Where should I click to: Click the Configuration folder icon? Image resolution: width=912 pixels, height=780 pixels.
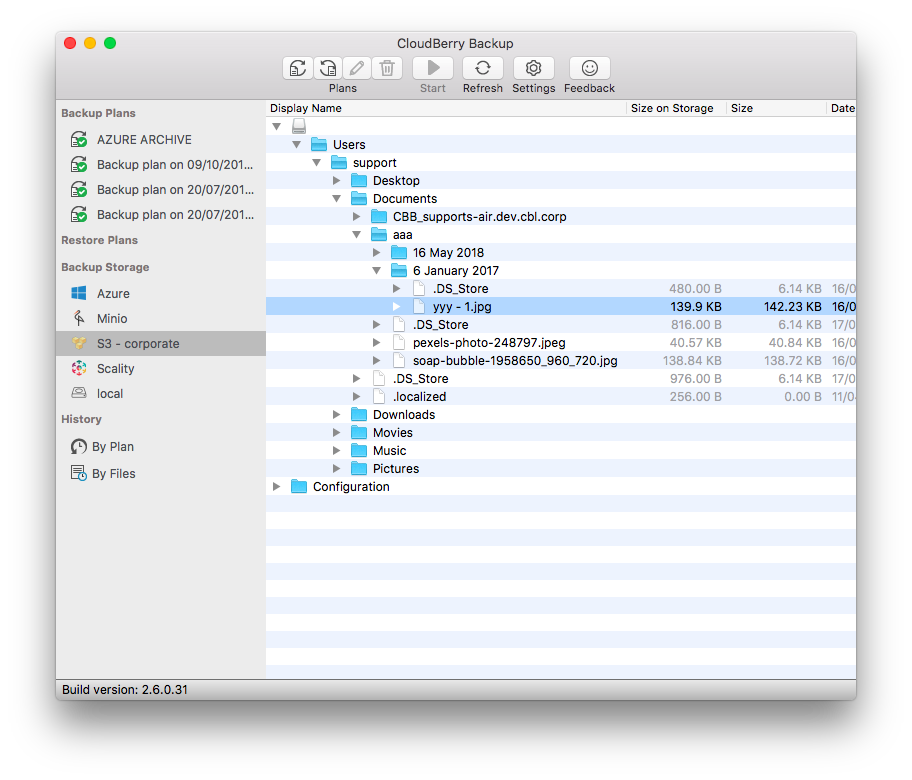point(299,486)
